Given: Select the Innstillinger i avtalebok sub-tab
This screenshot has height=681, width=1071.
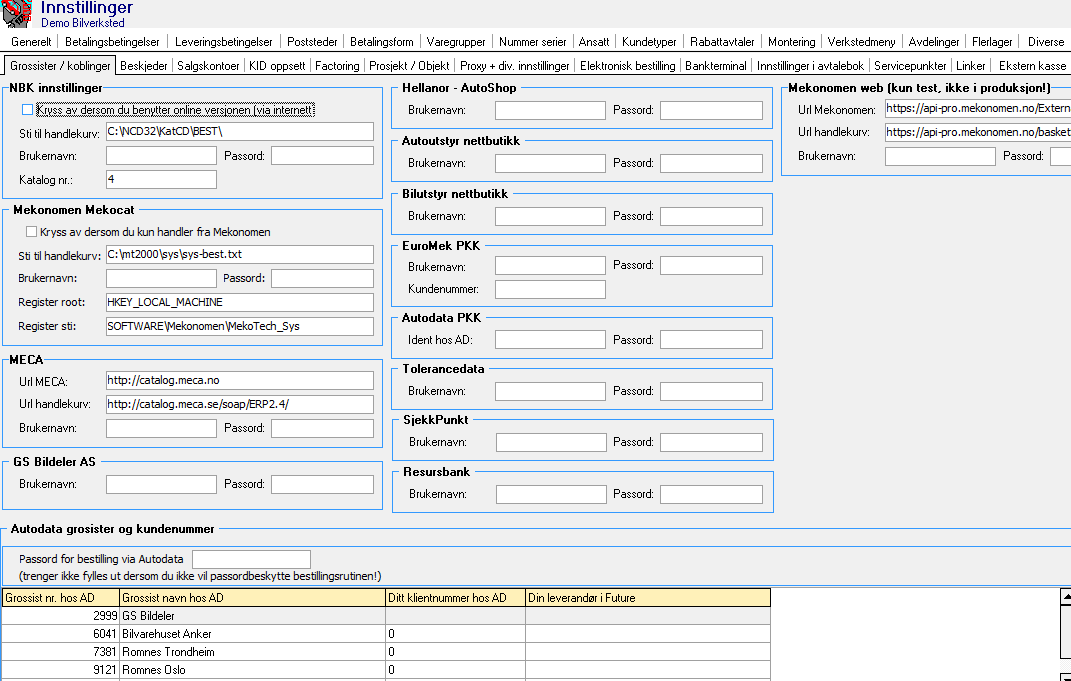Looking at the screenshot, I should click(810, 66).
